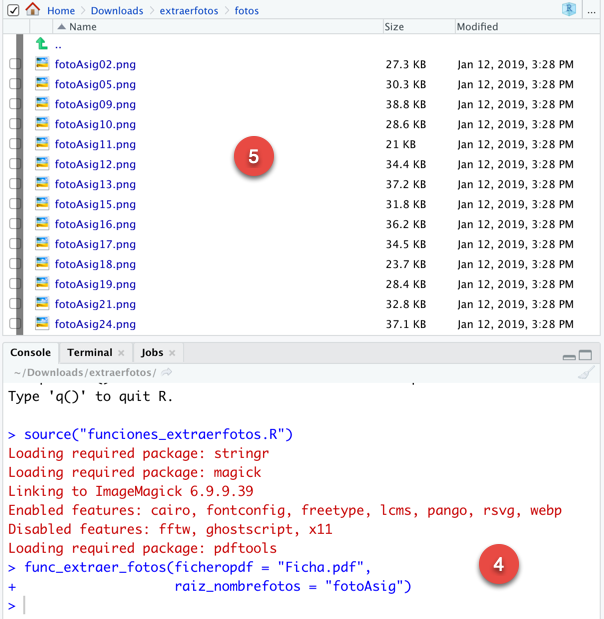Click the Home house icon in breadcrumb
The height and width of the screenshot is (619, 604).
[33, 9]
